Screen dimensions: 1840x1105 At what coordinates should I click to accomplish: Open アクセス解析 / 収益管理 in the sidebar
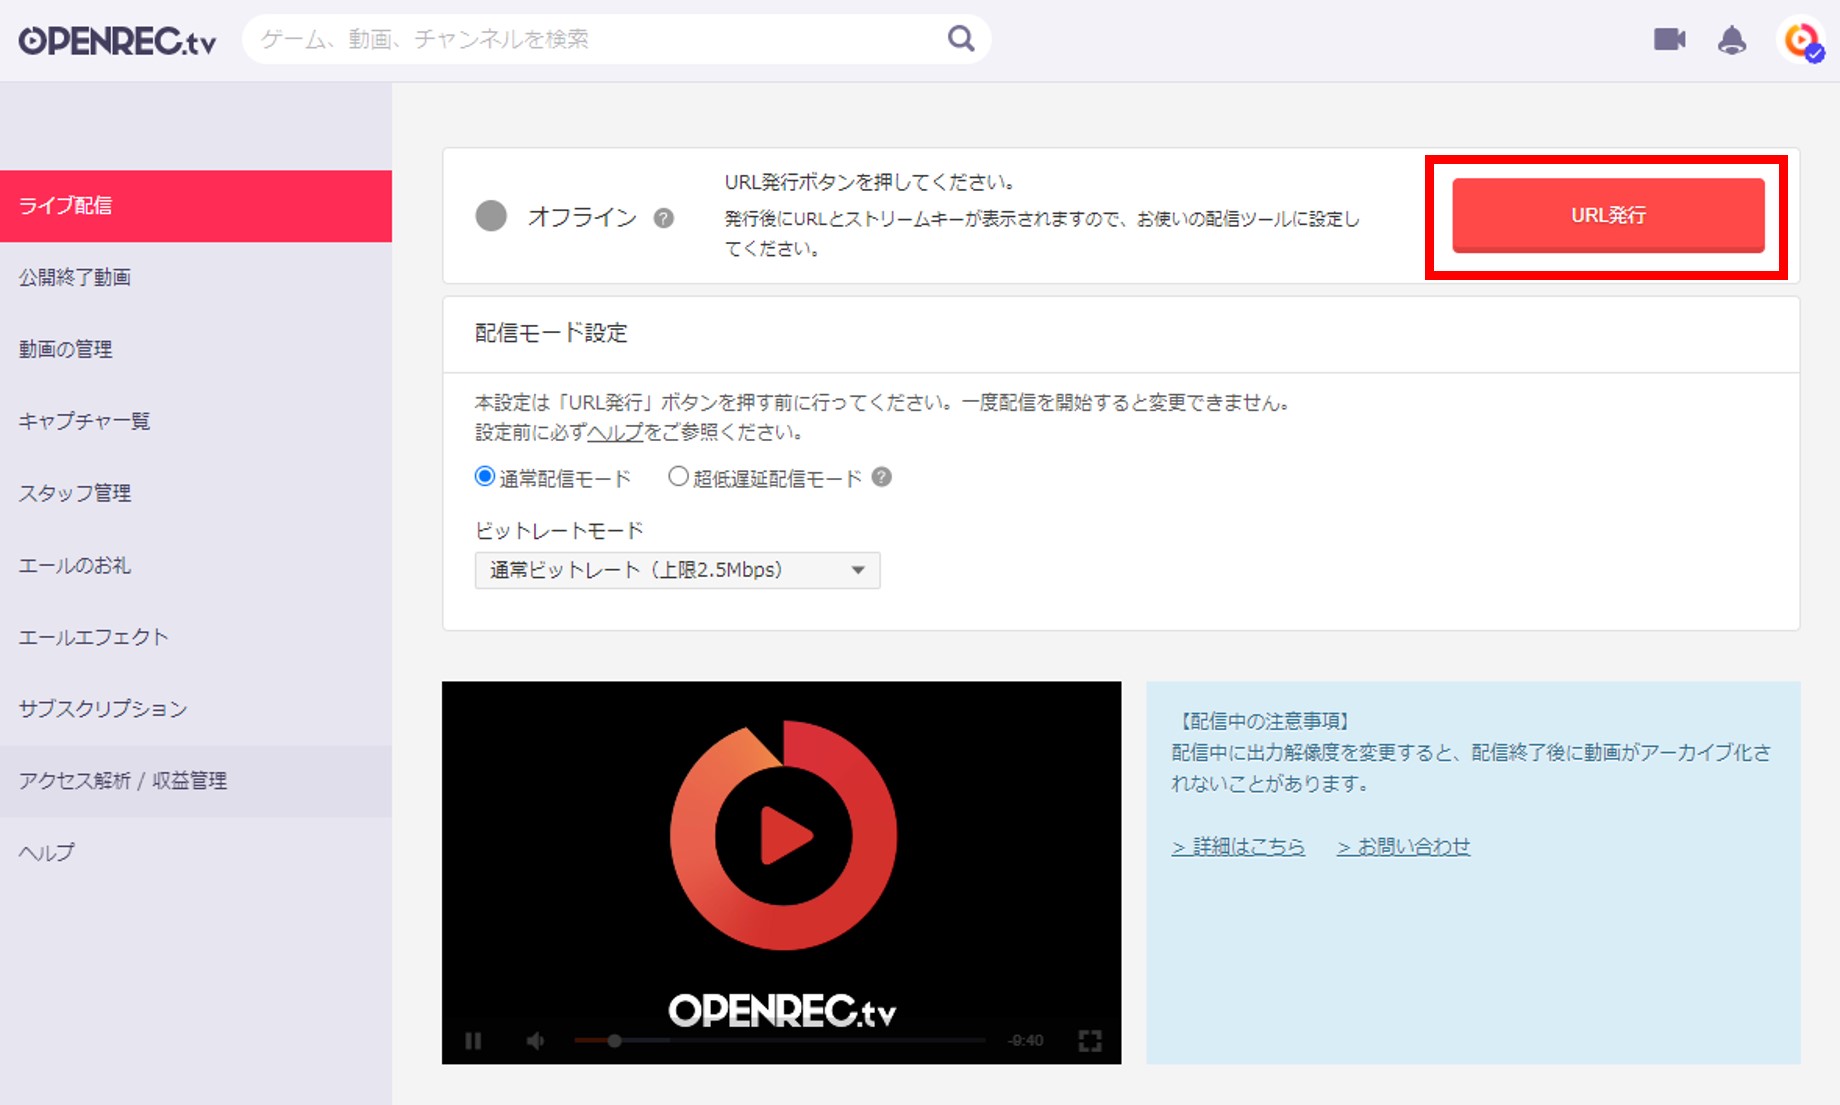click(x=196, y=781)
